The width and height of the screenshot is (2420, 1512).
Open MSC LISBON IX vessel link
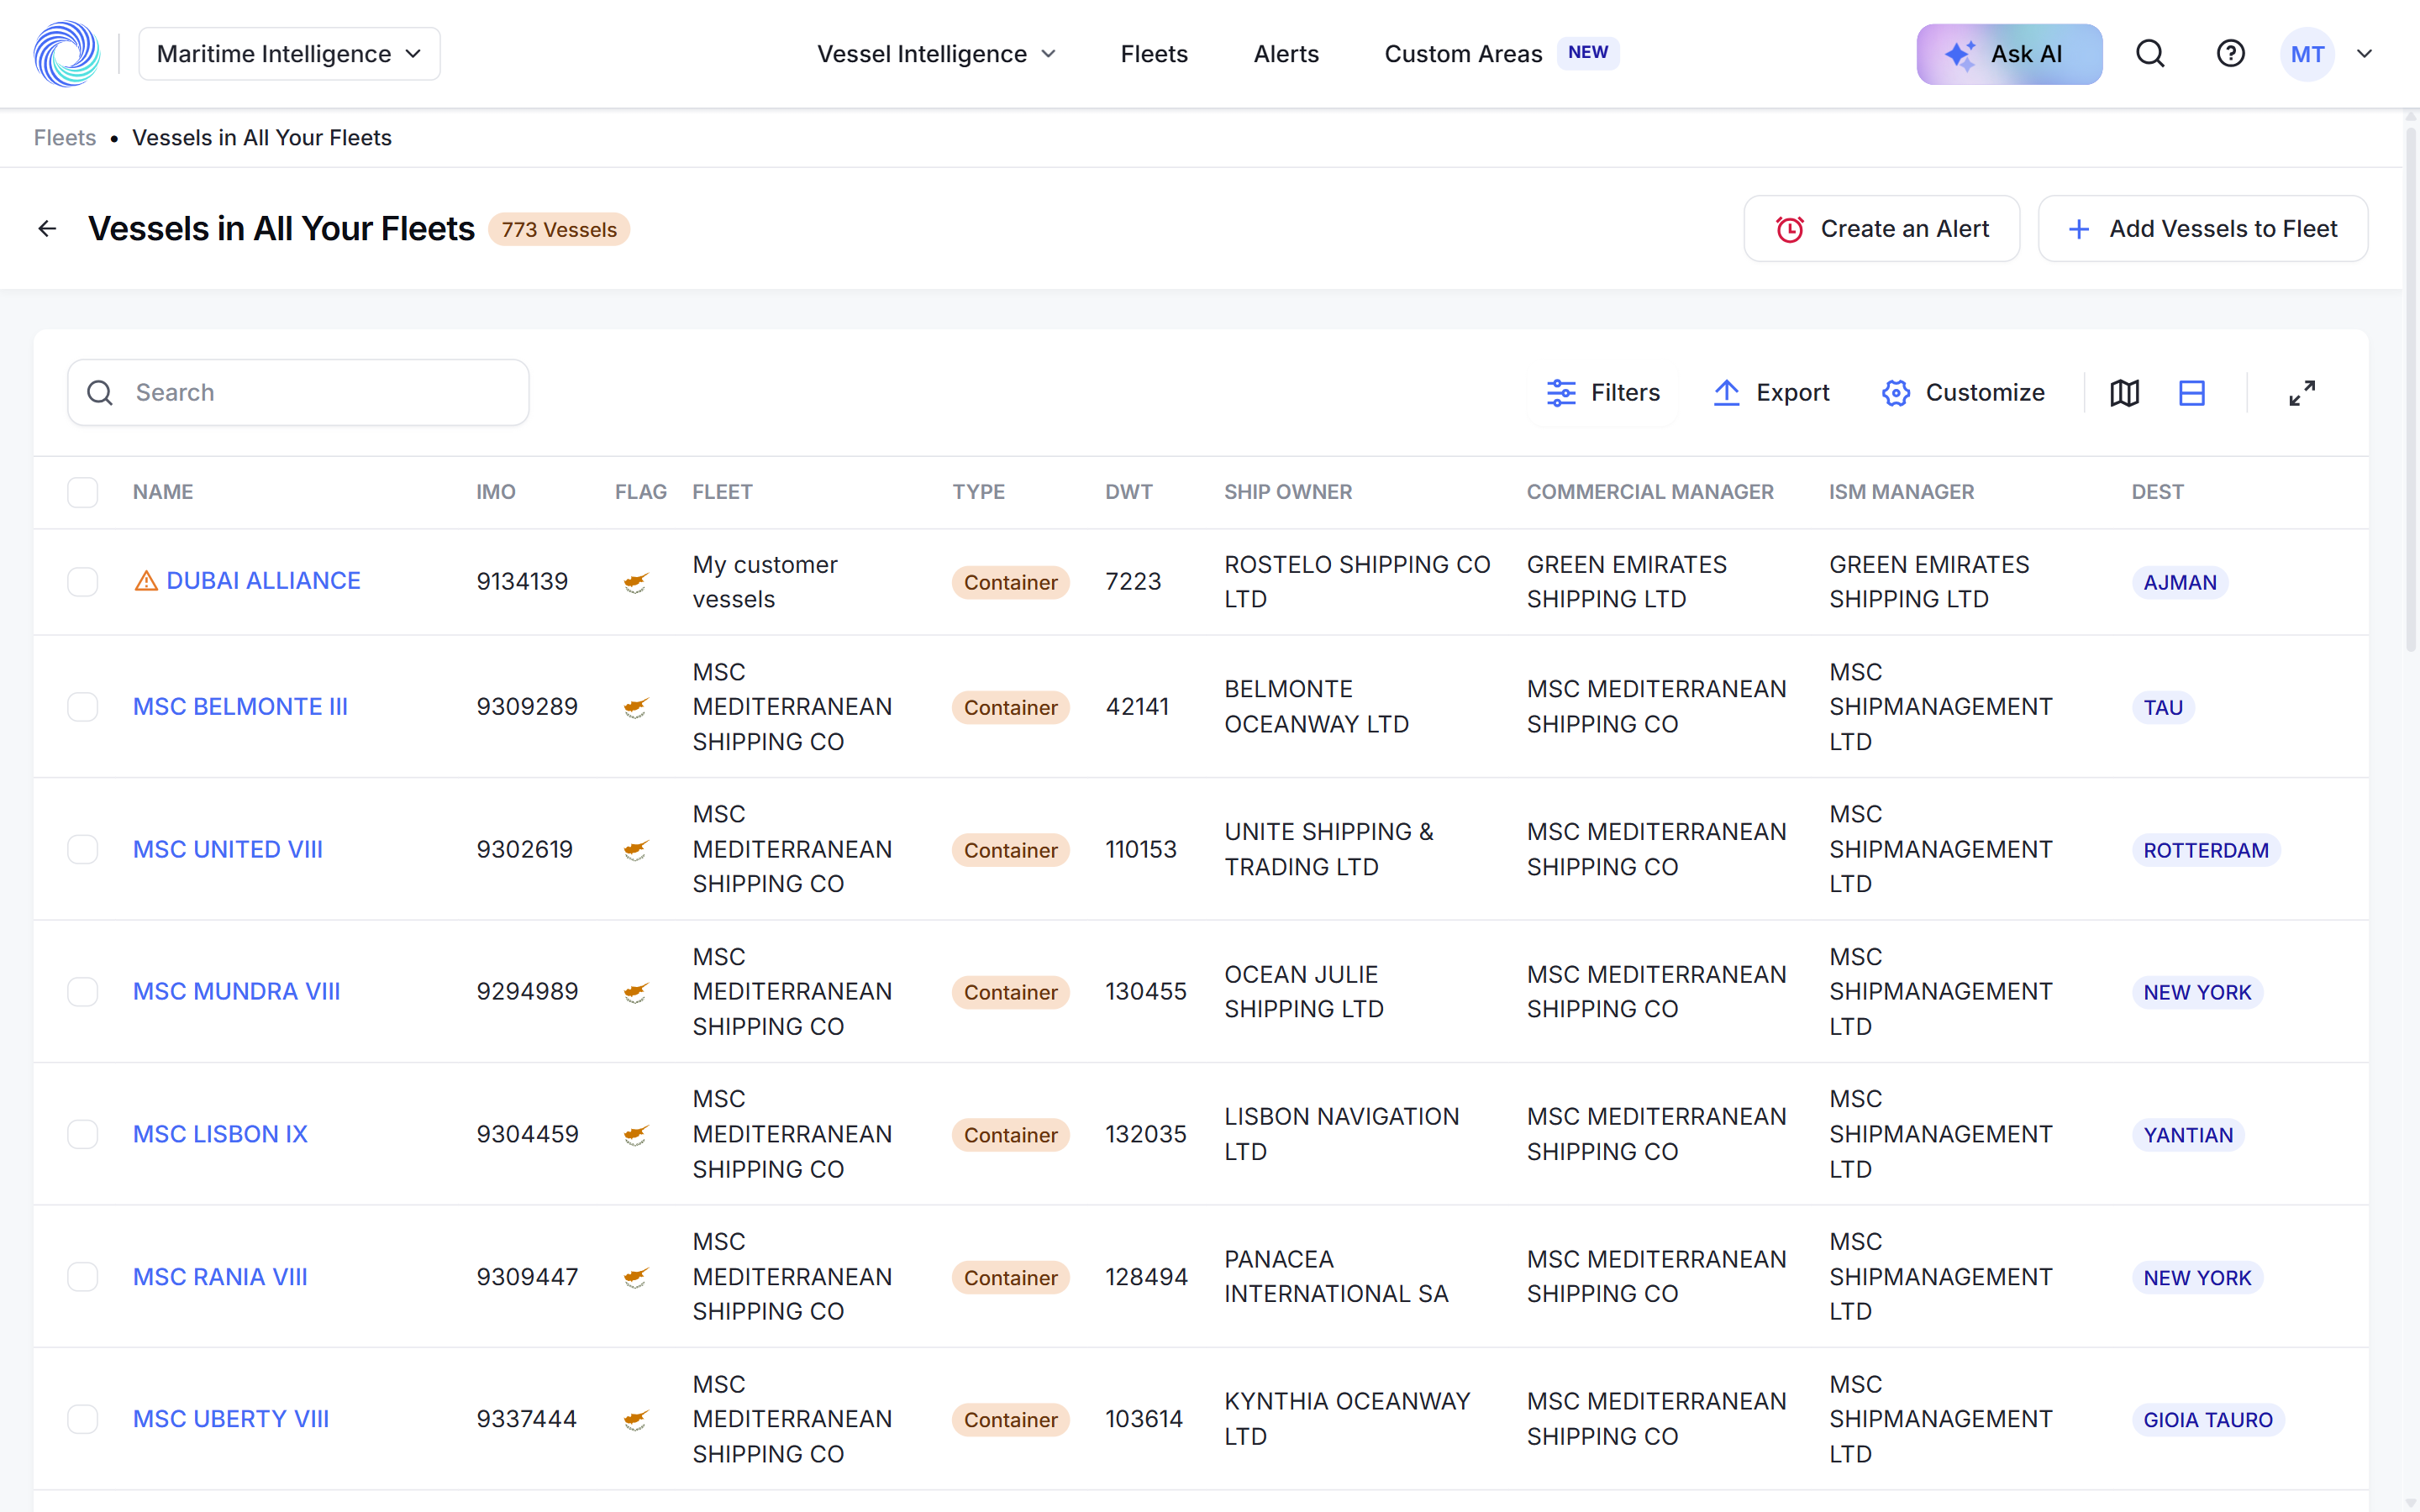pos(220,1134)
